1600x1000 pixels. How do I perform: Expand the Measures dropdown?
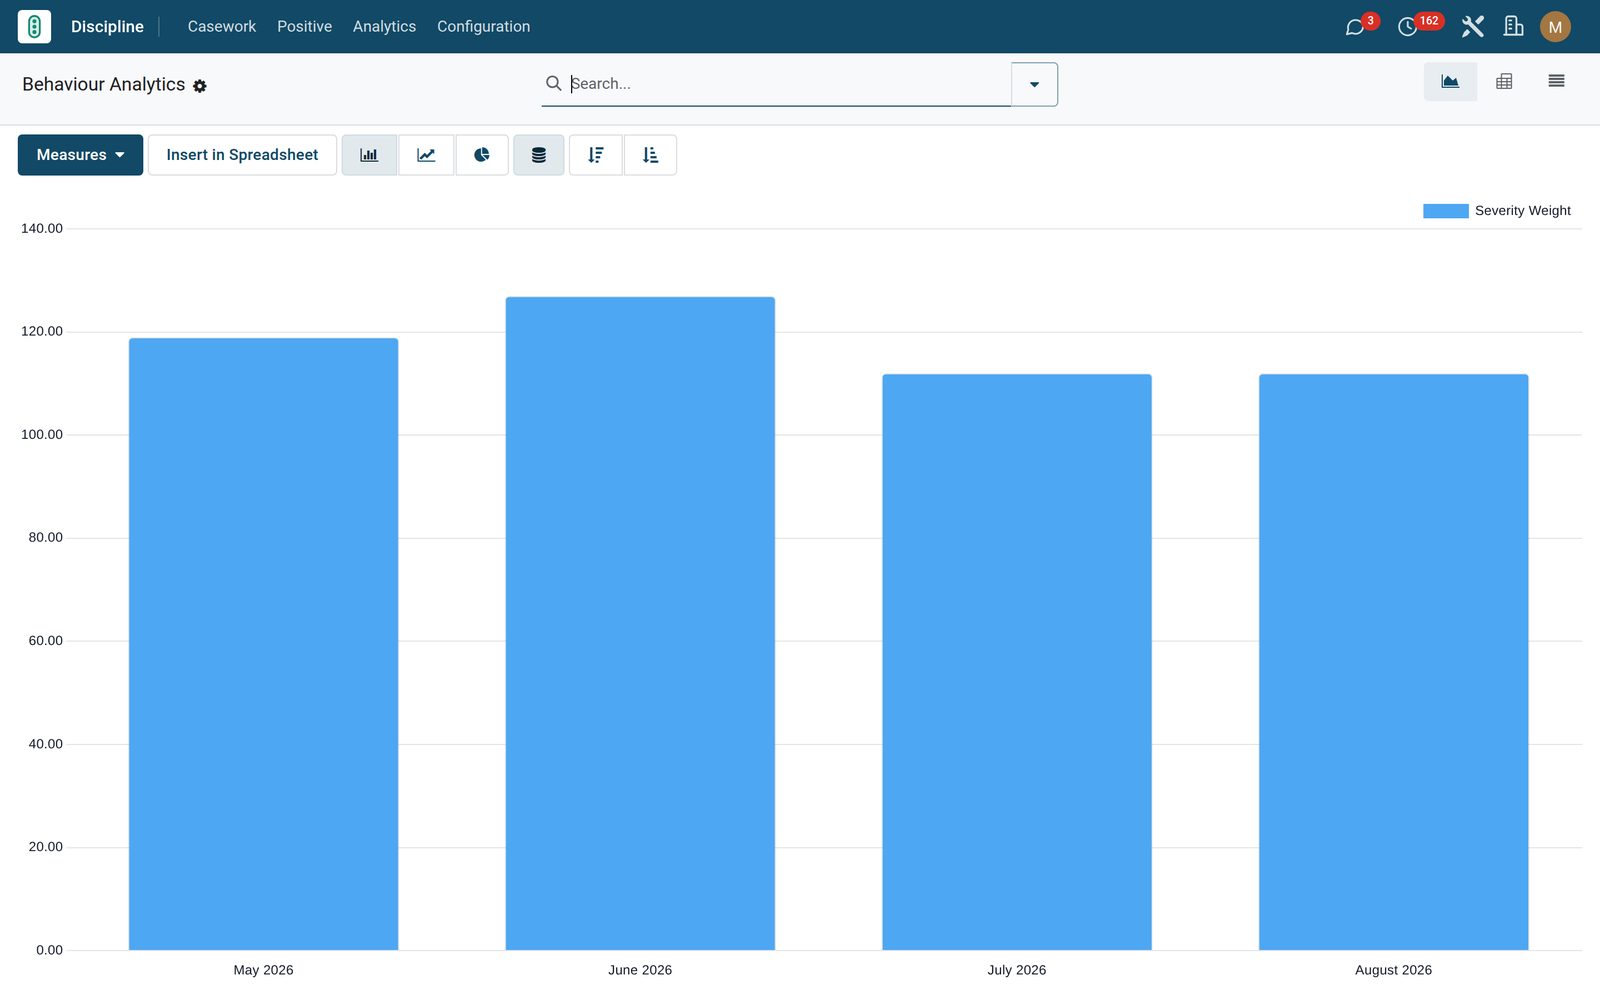pos(80,155)
